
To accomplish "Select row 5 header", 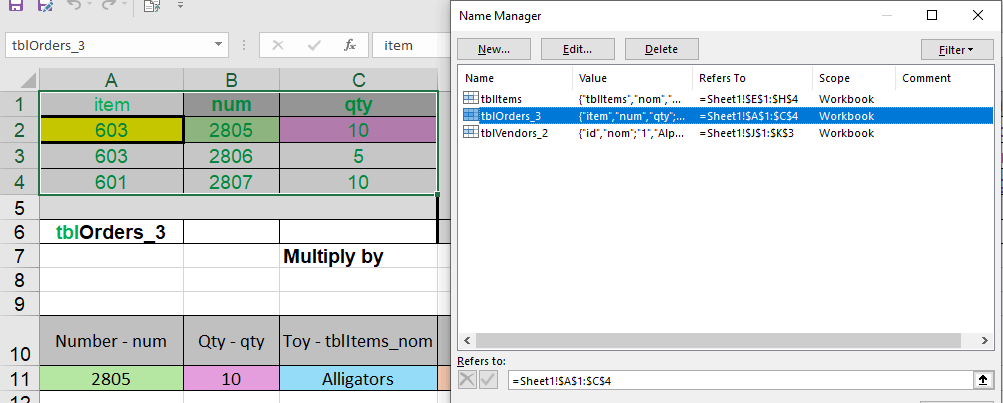I will pos(19,208).
